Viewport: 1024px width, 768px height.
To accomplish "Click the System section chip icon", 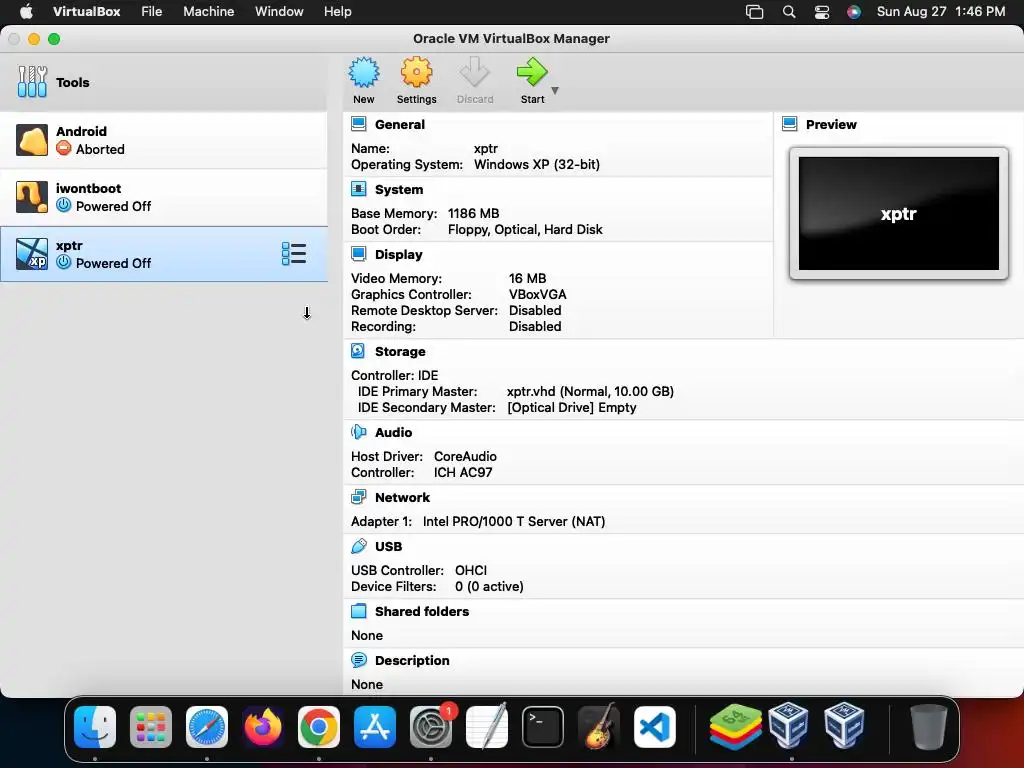I will point(359,189).
